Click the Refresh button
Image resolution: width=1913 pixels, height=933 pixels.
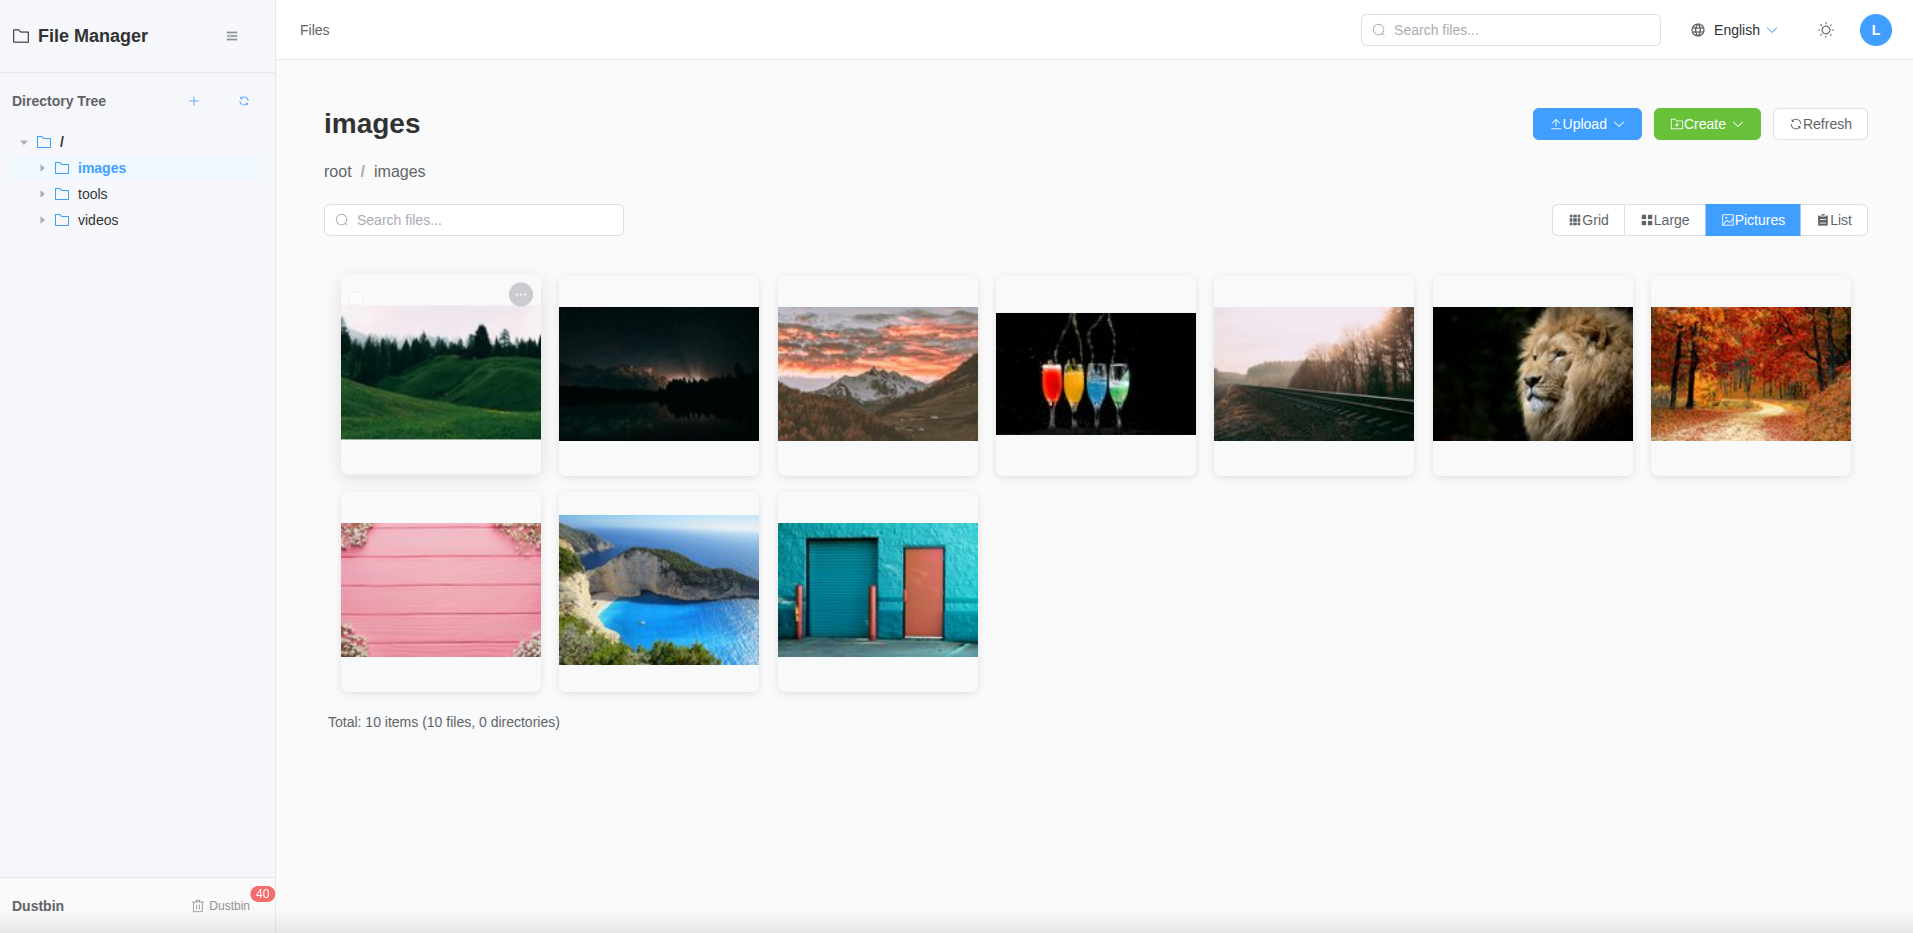coord(1819,124)
